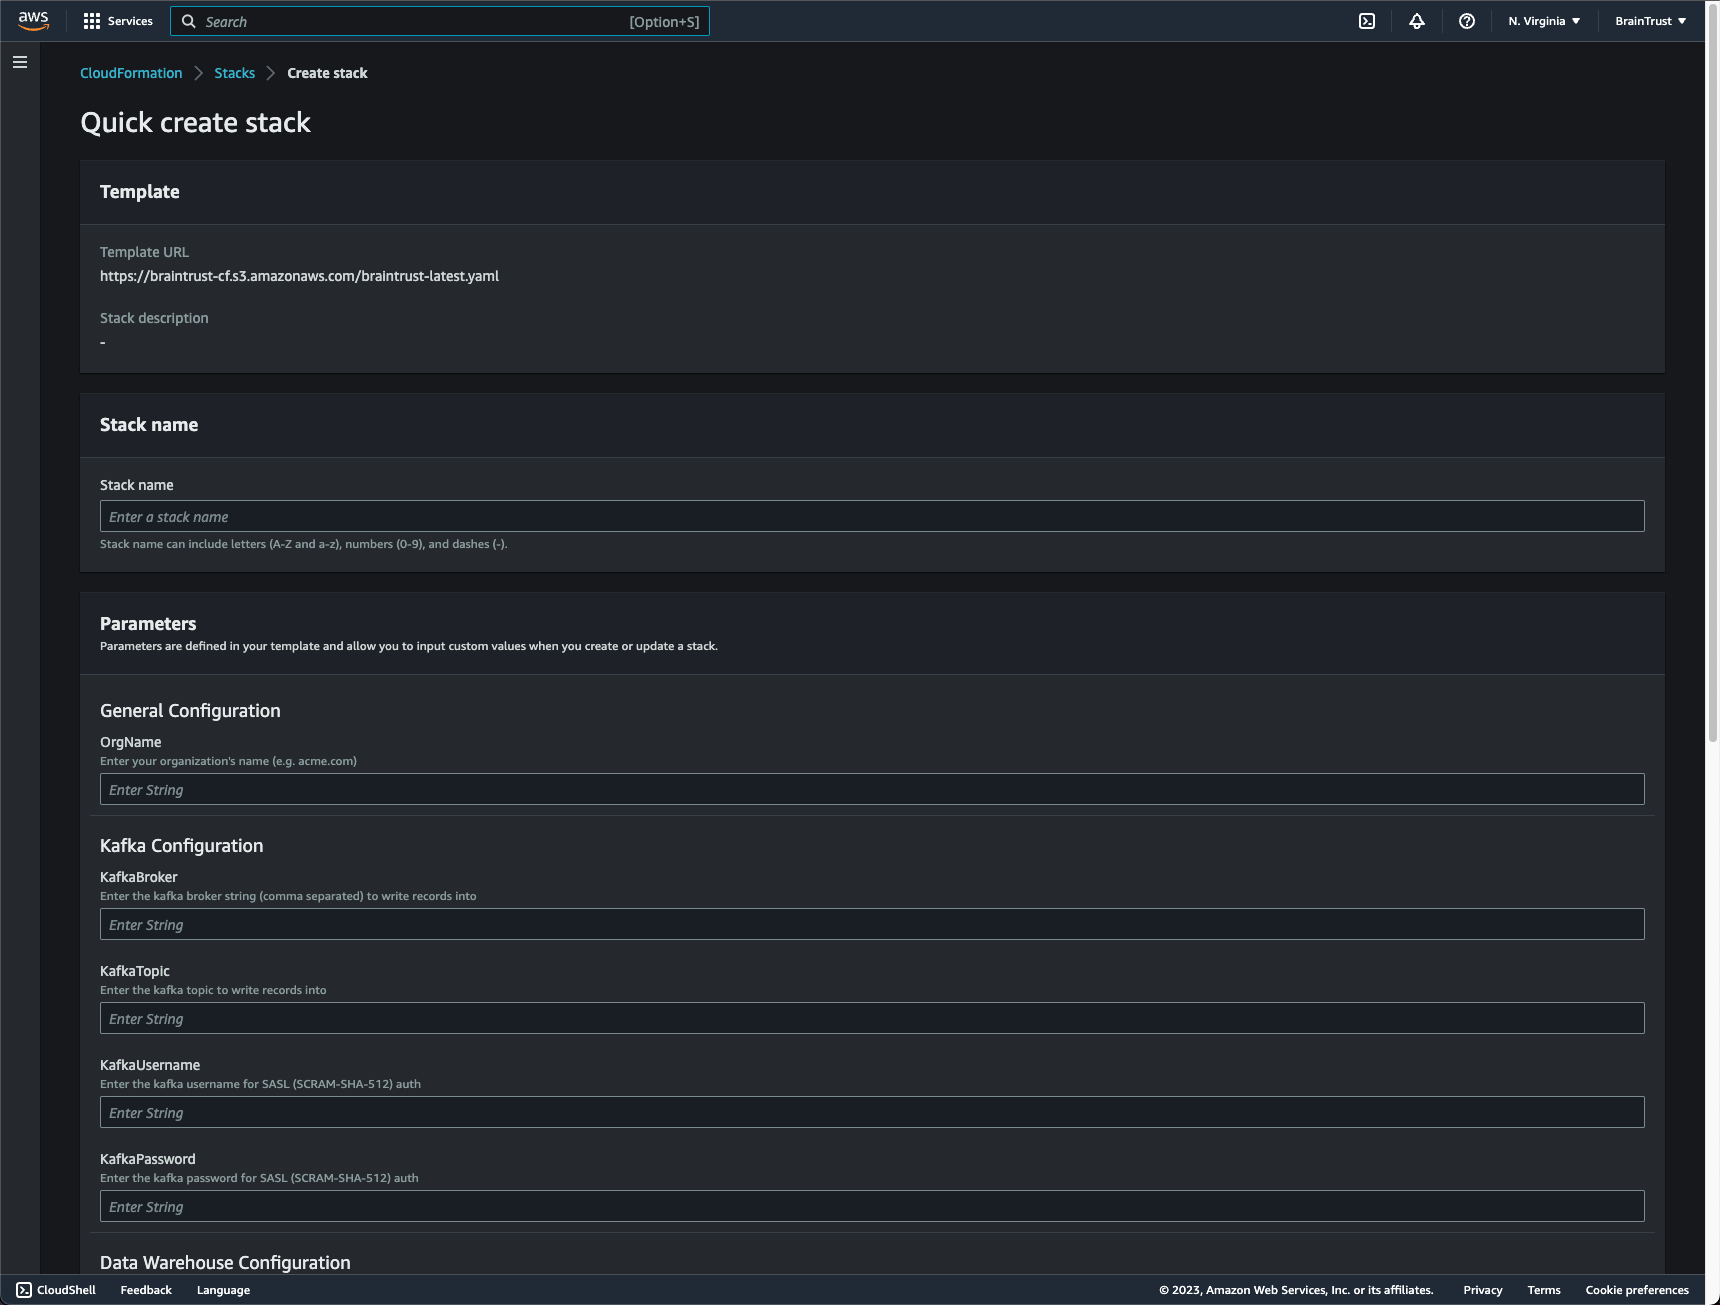Viewport: 1720px width, 1305px height.
Task: Open the Services grid menu
Action: click(118, 20)
